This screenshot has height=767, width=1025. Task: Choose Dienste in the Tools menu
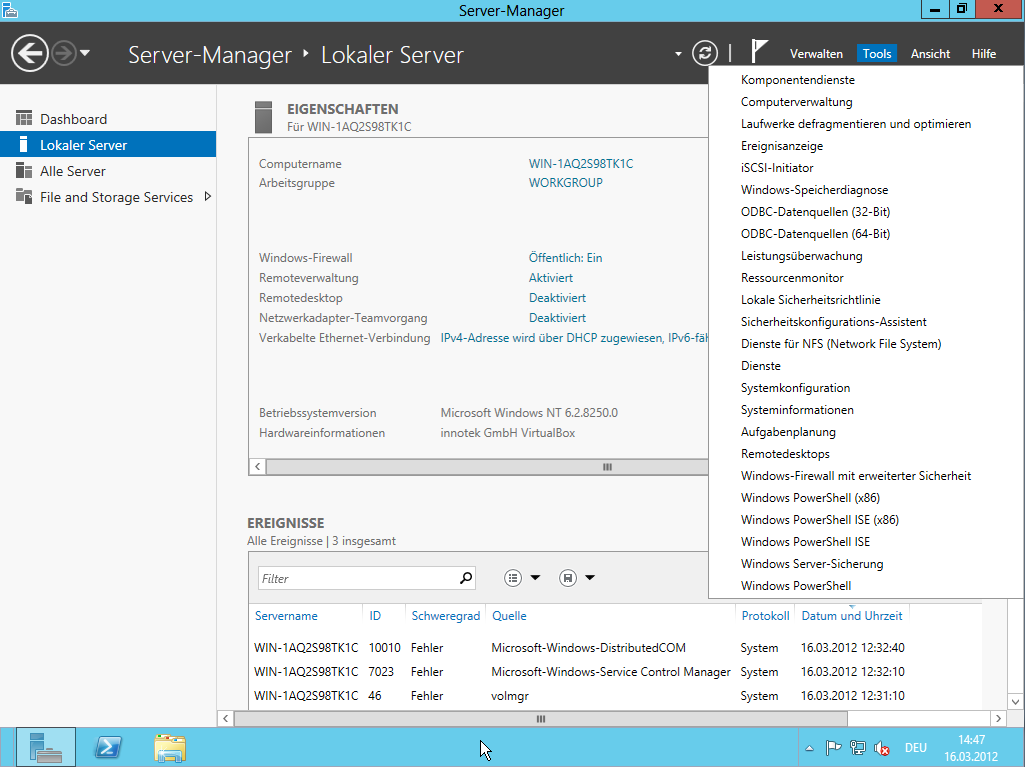(x=761, y=366)
